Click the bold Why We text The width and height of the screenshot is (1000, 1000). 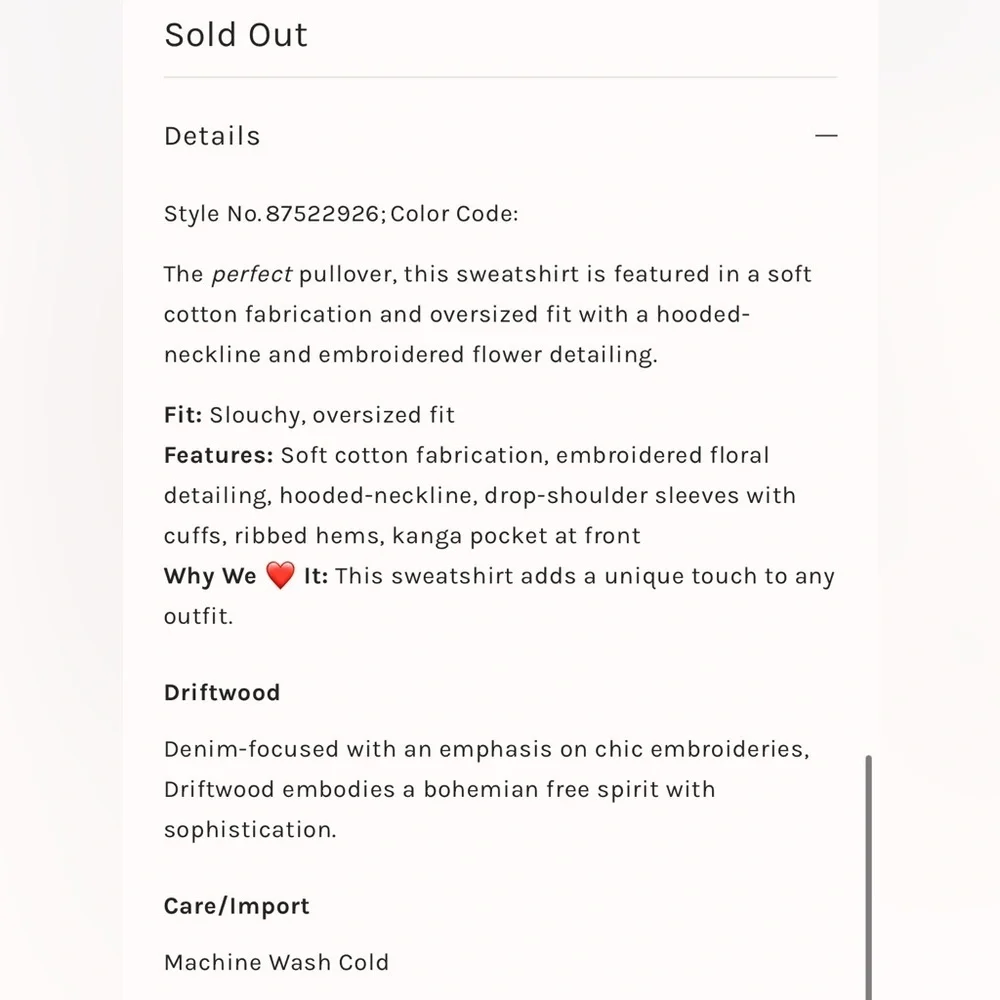tap(210, 576)
